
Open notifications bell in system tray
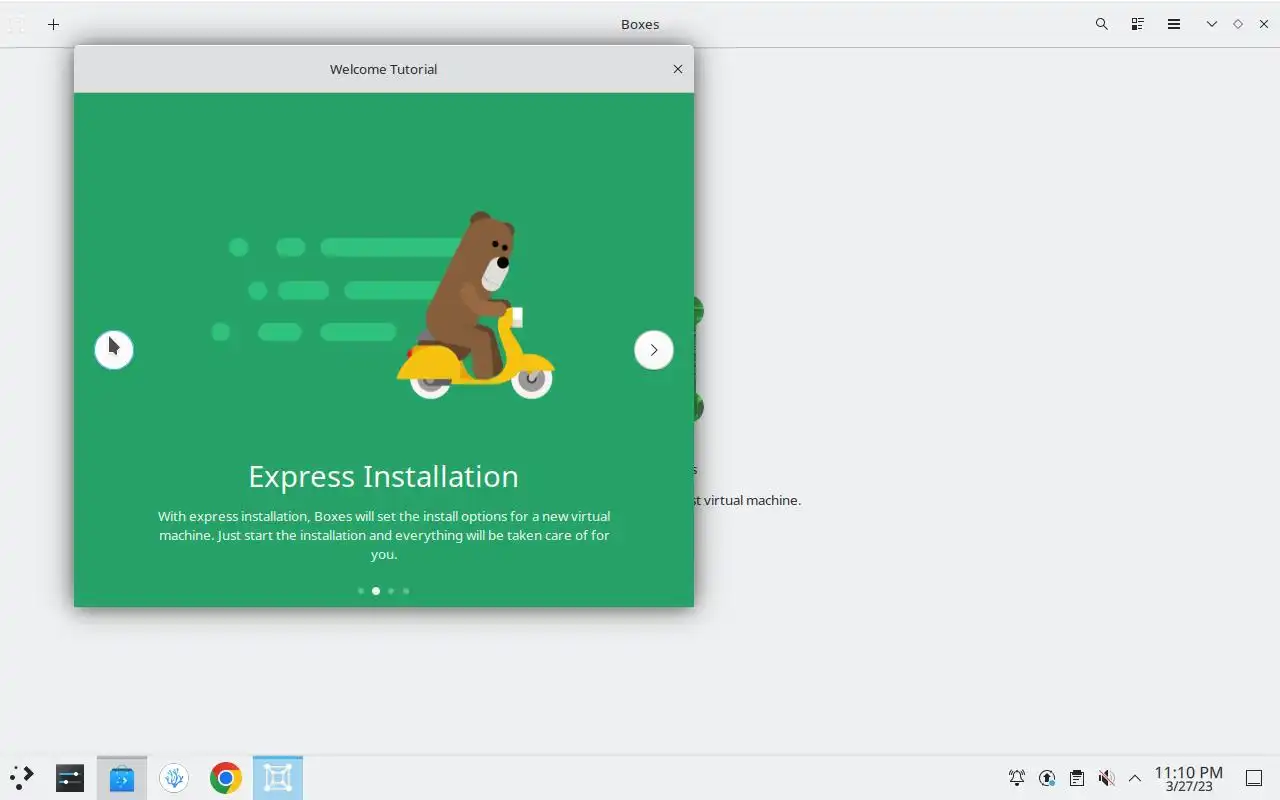click(x=1017, y=778)
